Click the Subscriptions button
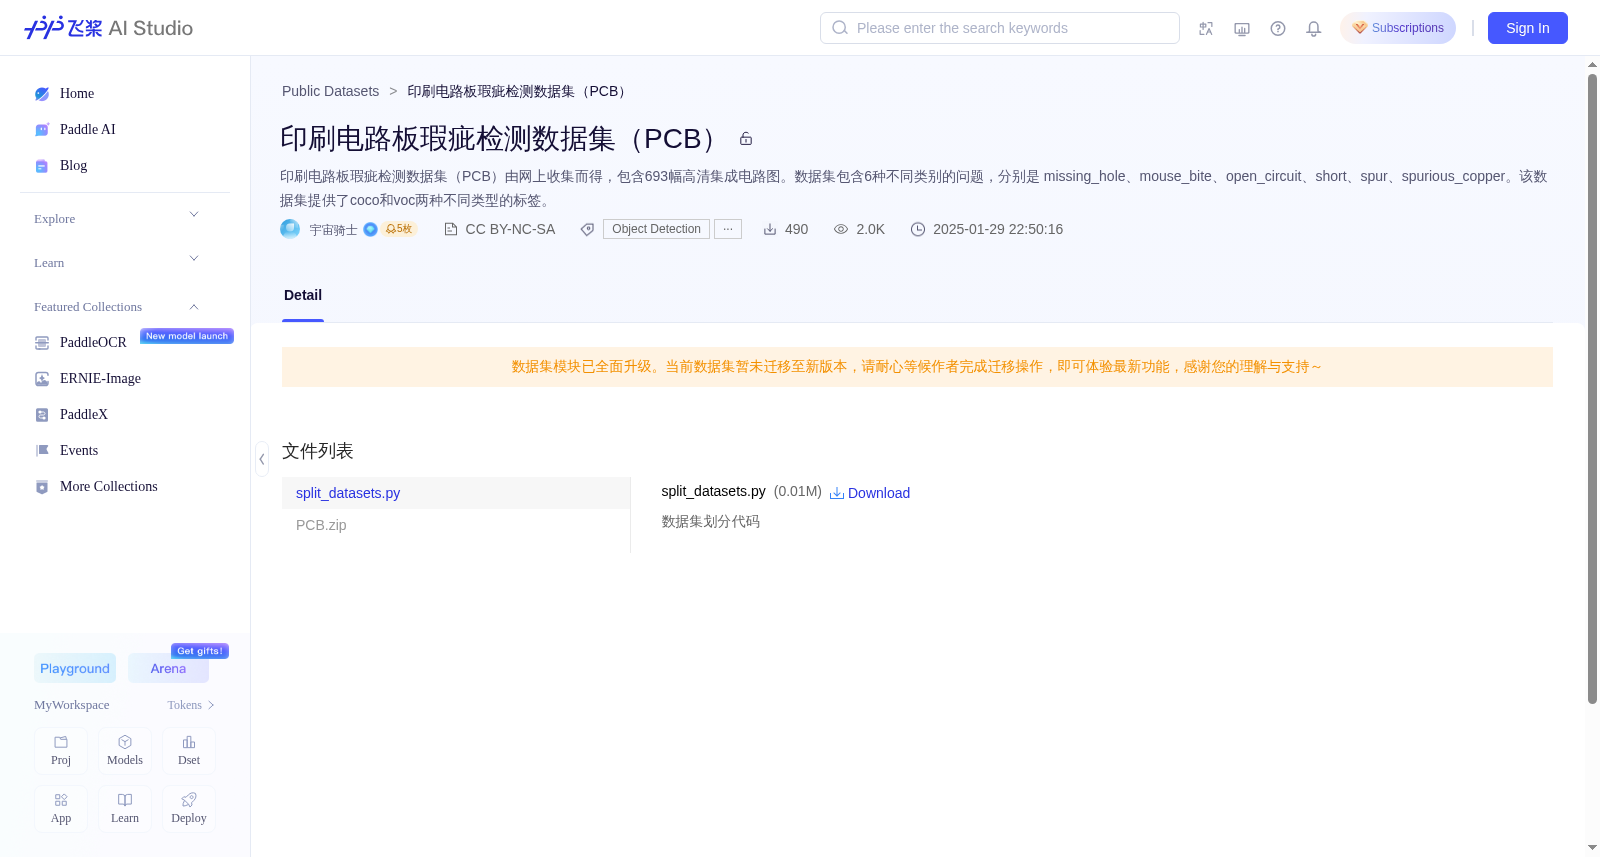1600x857 pixels. 1398,28
